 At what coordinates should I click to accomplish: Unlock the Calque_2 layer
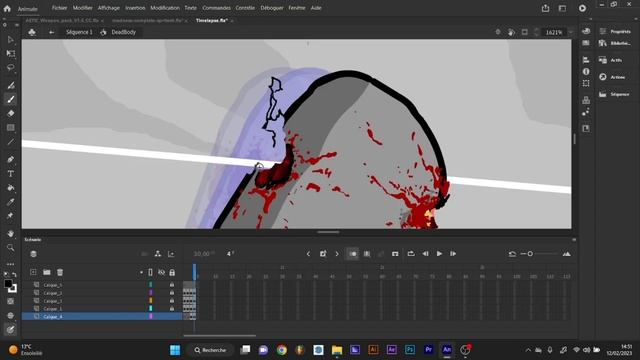[x=172, y=293]
